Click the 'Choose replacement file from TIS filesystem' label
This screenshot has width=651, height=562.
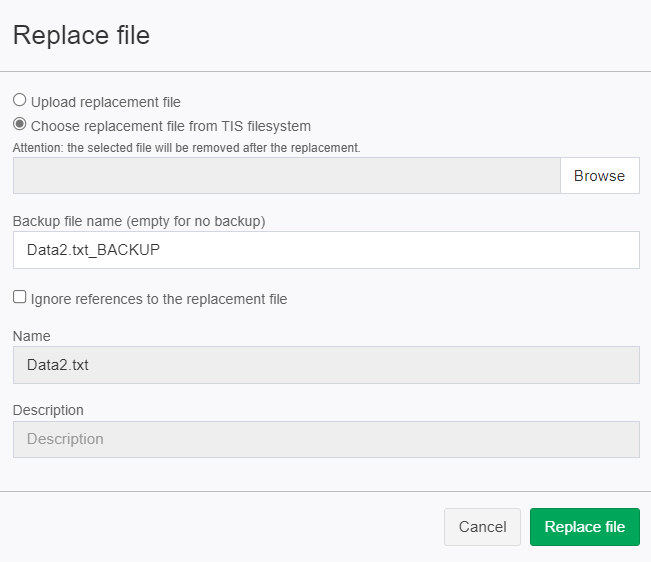171,126
